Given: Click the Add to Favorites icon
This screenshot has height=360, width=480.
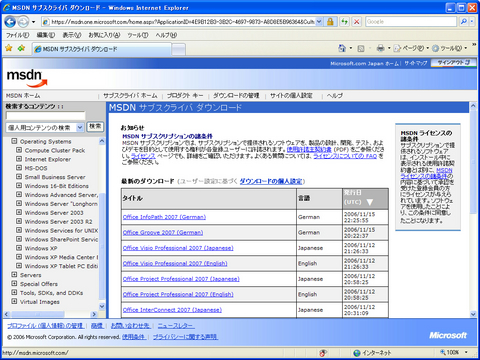Looking at the screenshot, I should (22, 48).
